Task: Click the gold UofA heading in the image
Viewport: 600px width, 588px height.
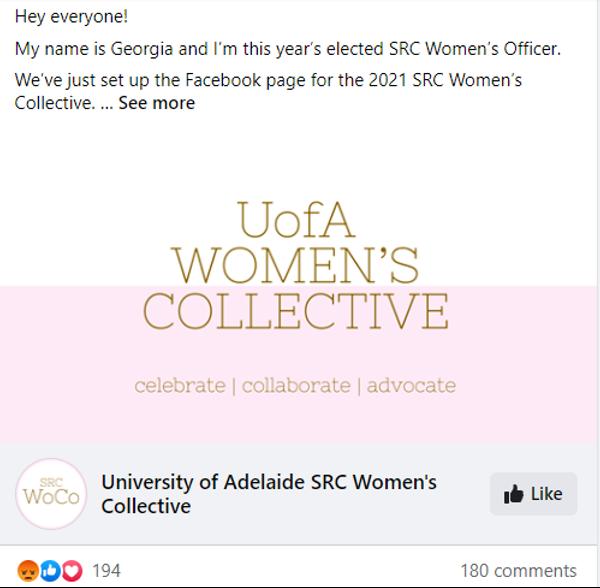Action: 296,220
